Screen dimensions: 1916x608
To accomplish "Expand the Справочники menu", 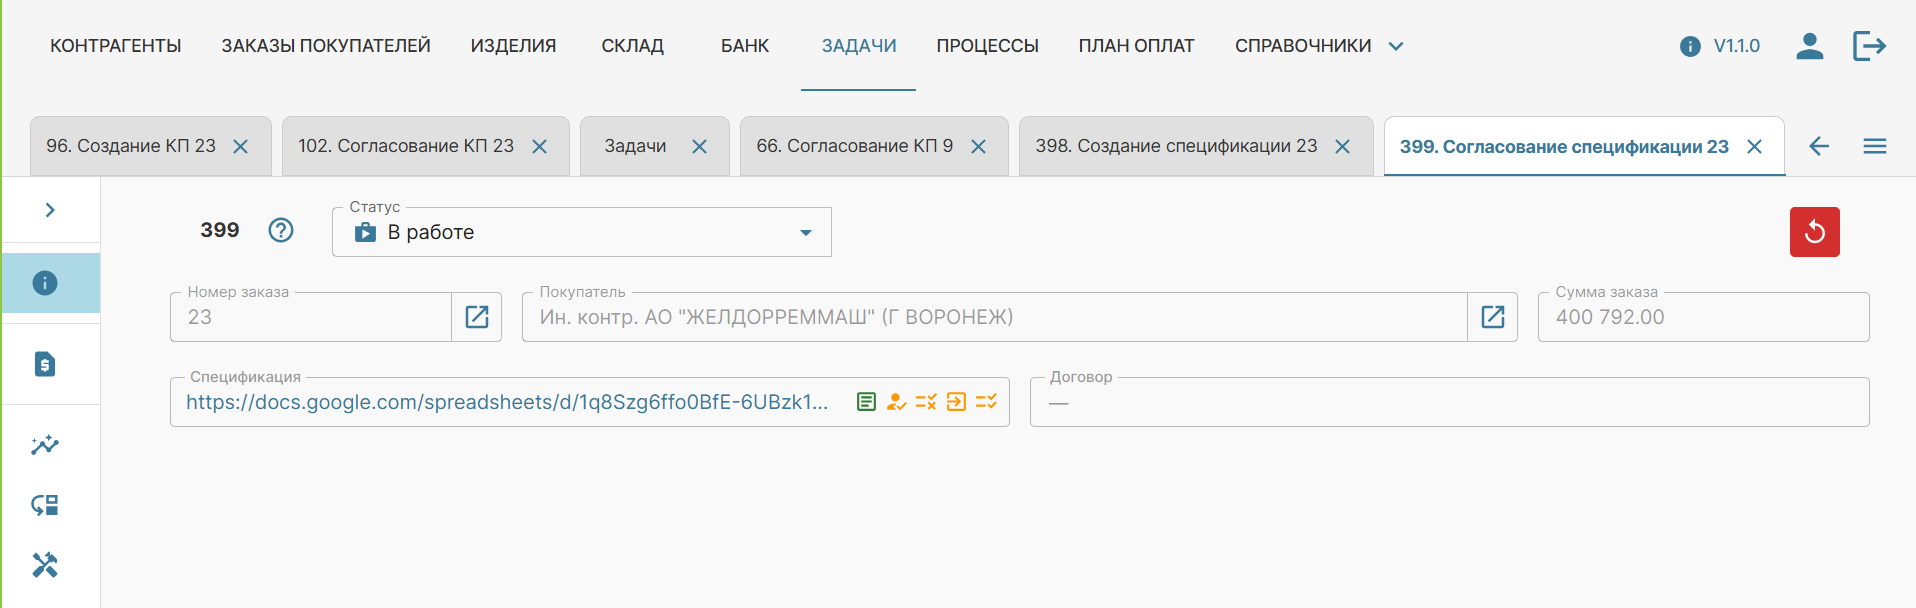I will pos(1318,46).
